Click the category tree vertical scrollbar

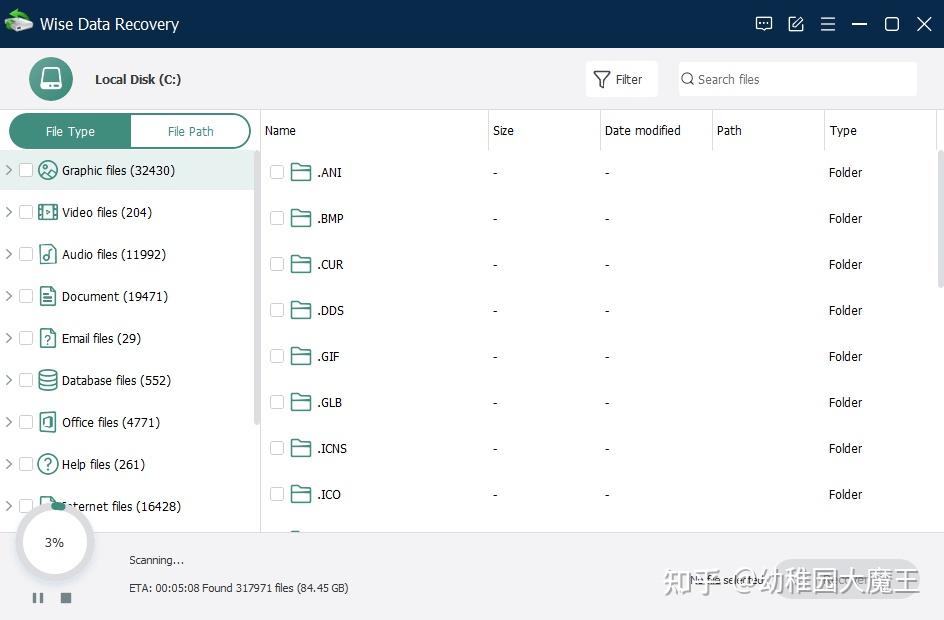click(256, 287)
